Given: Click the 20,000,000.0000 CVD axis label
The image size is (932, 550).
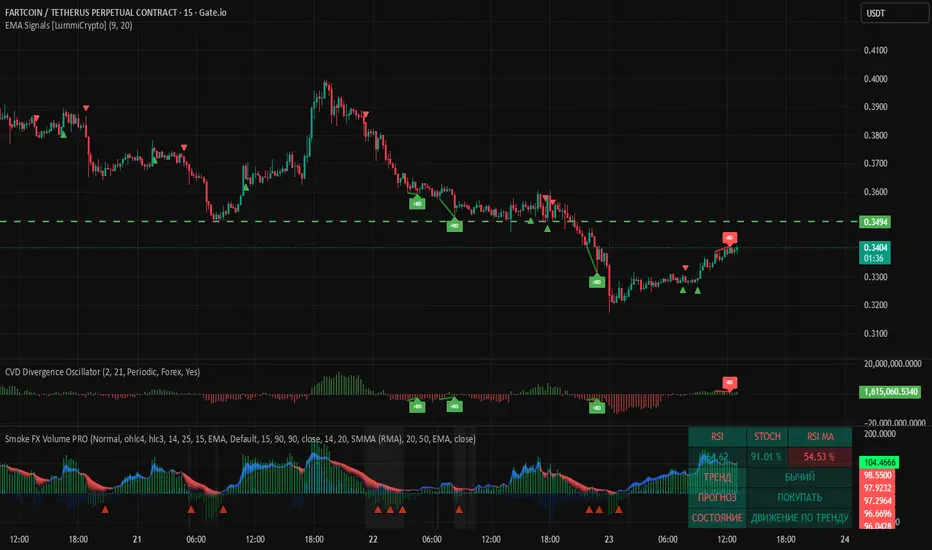Looking at the screenshot, I should coord(892,364).
